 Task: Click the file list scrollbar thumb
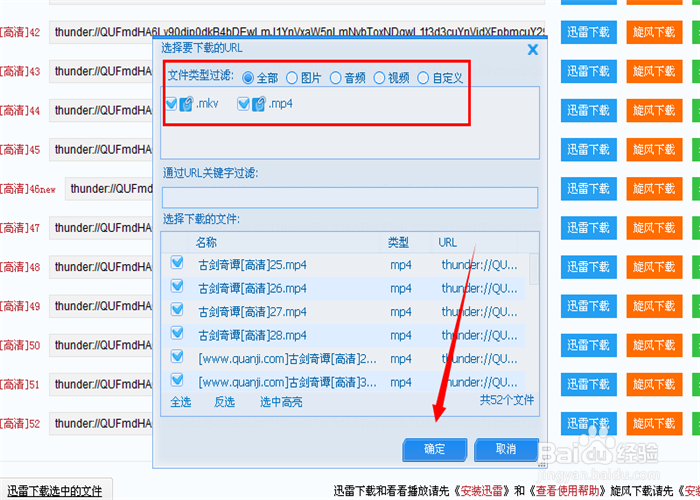tap(534, 269)
